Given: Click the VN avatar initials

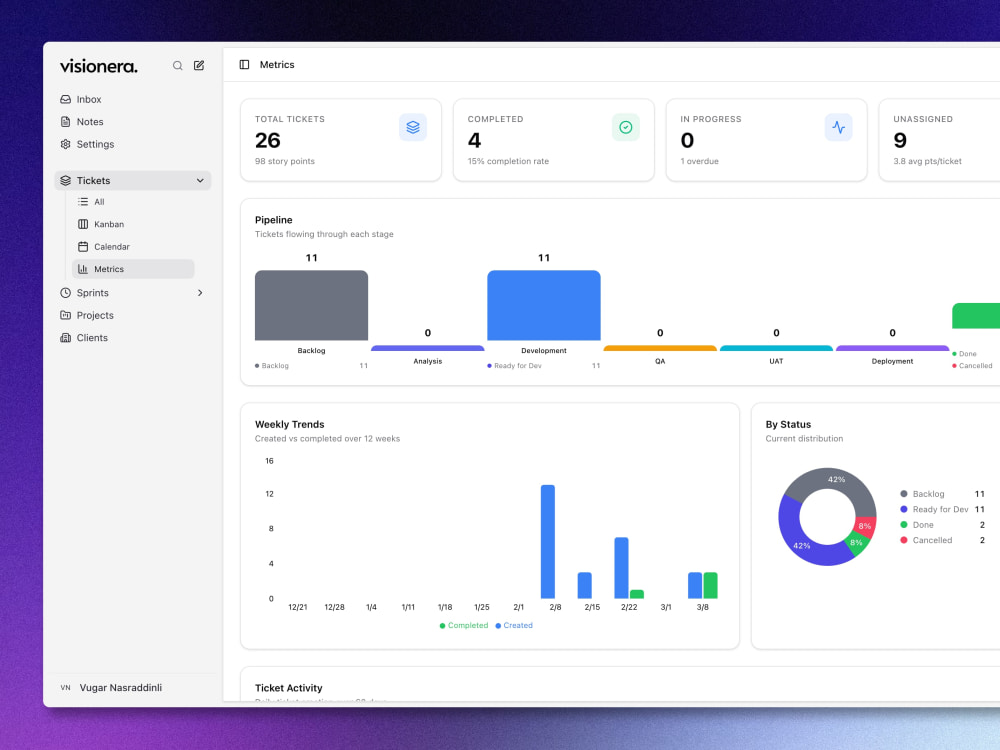Looking at the screenshot, I should click(66, 688).
